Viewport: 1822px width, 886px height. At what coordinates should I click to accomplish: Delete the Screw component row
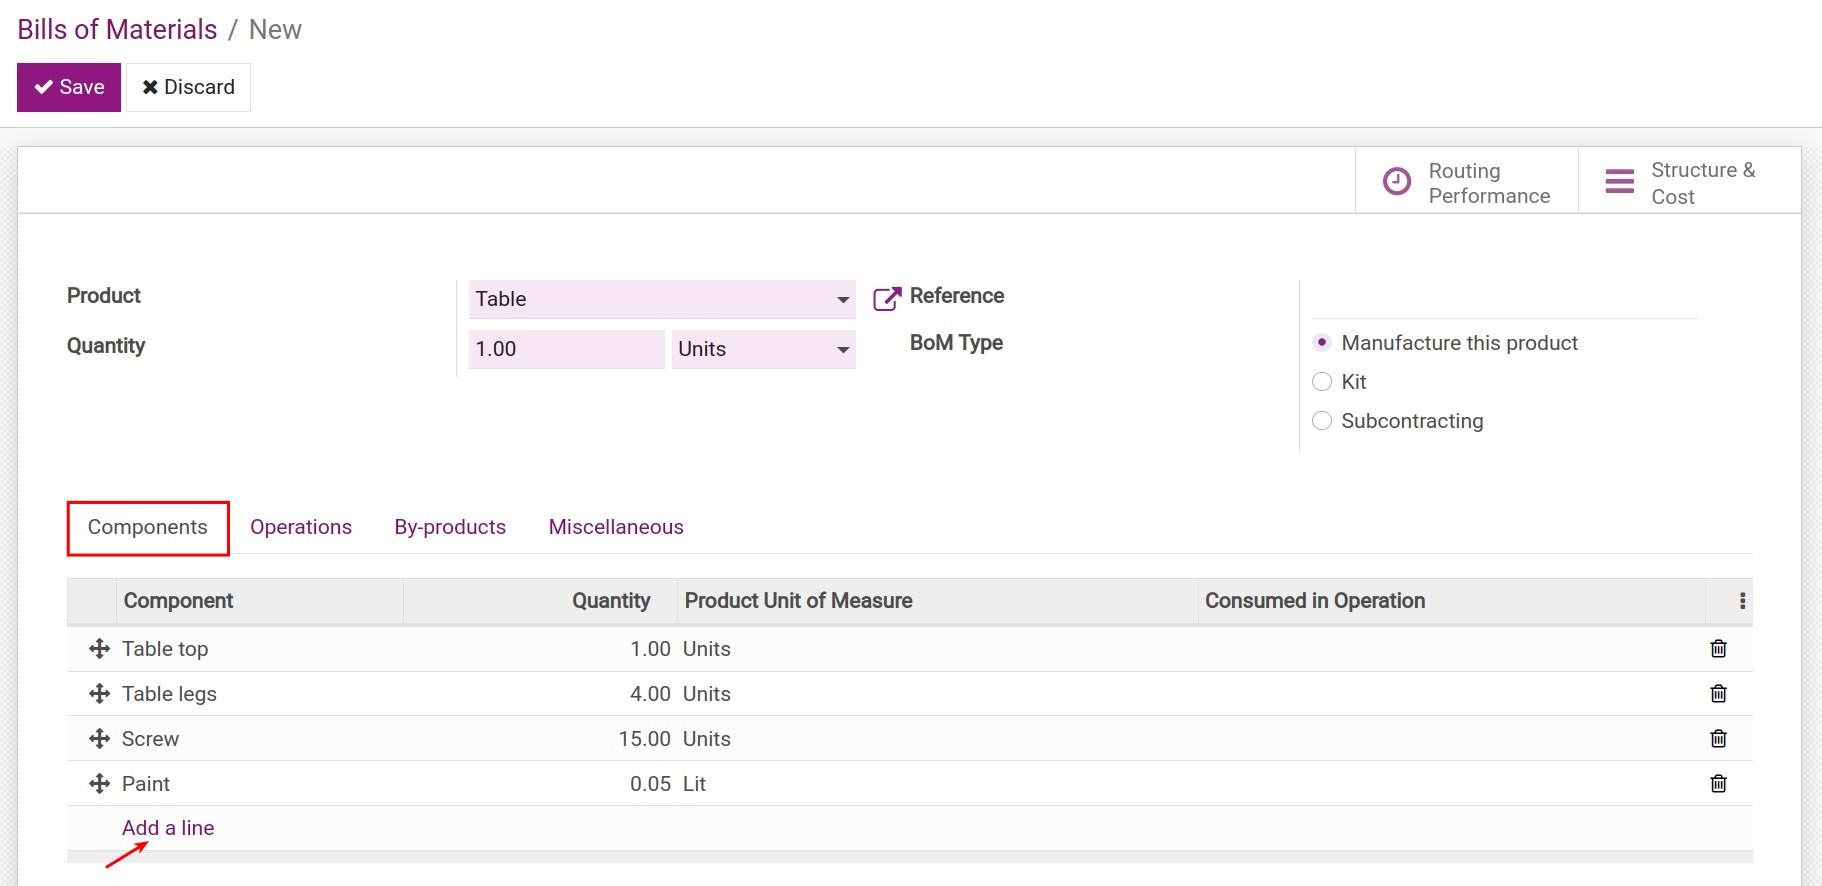pyautogui.click(x=1718, y=739)
